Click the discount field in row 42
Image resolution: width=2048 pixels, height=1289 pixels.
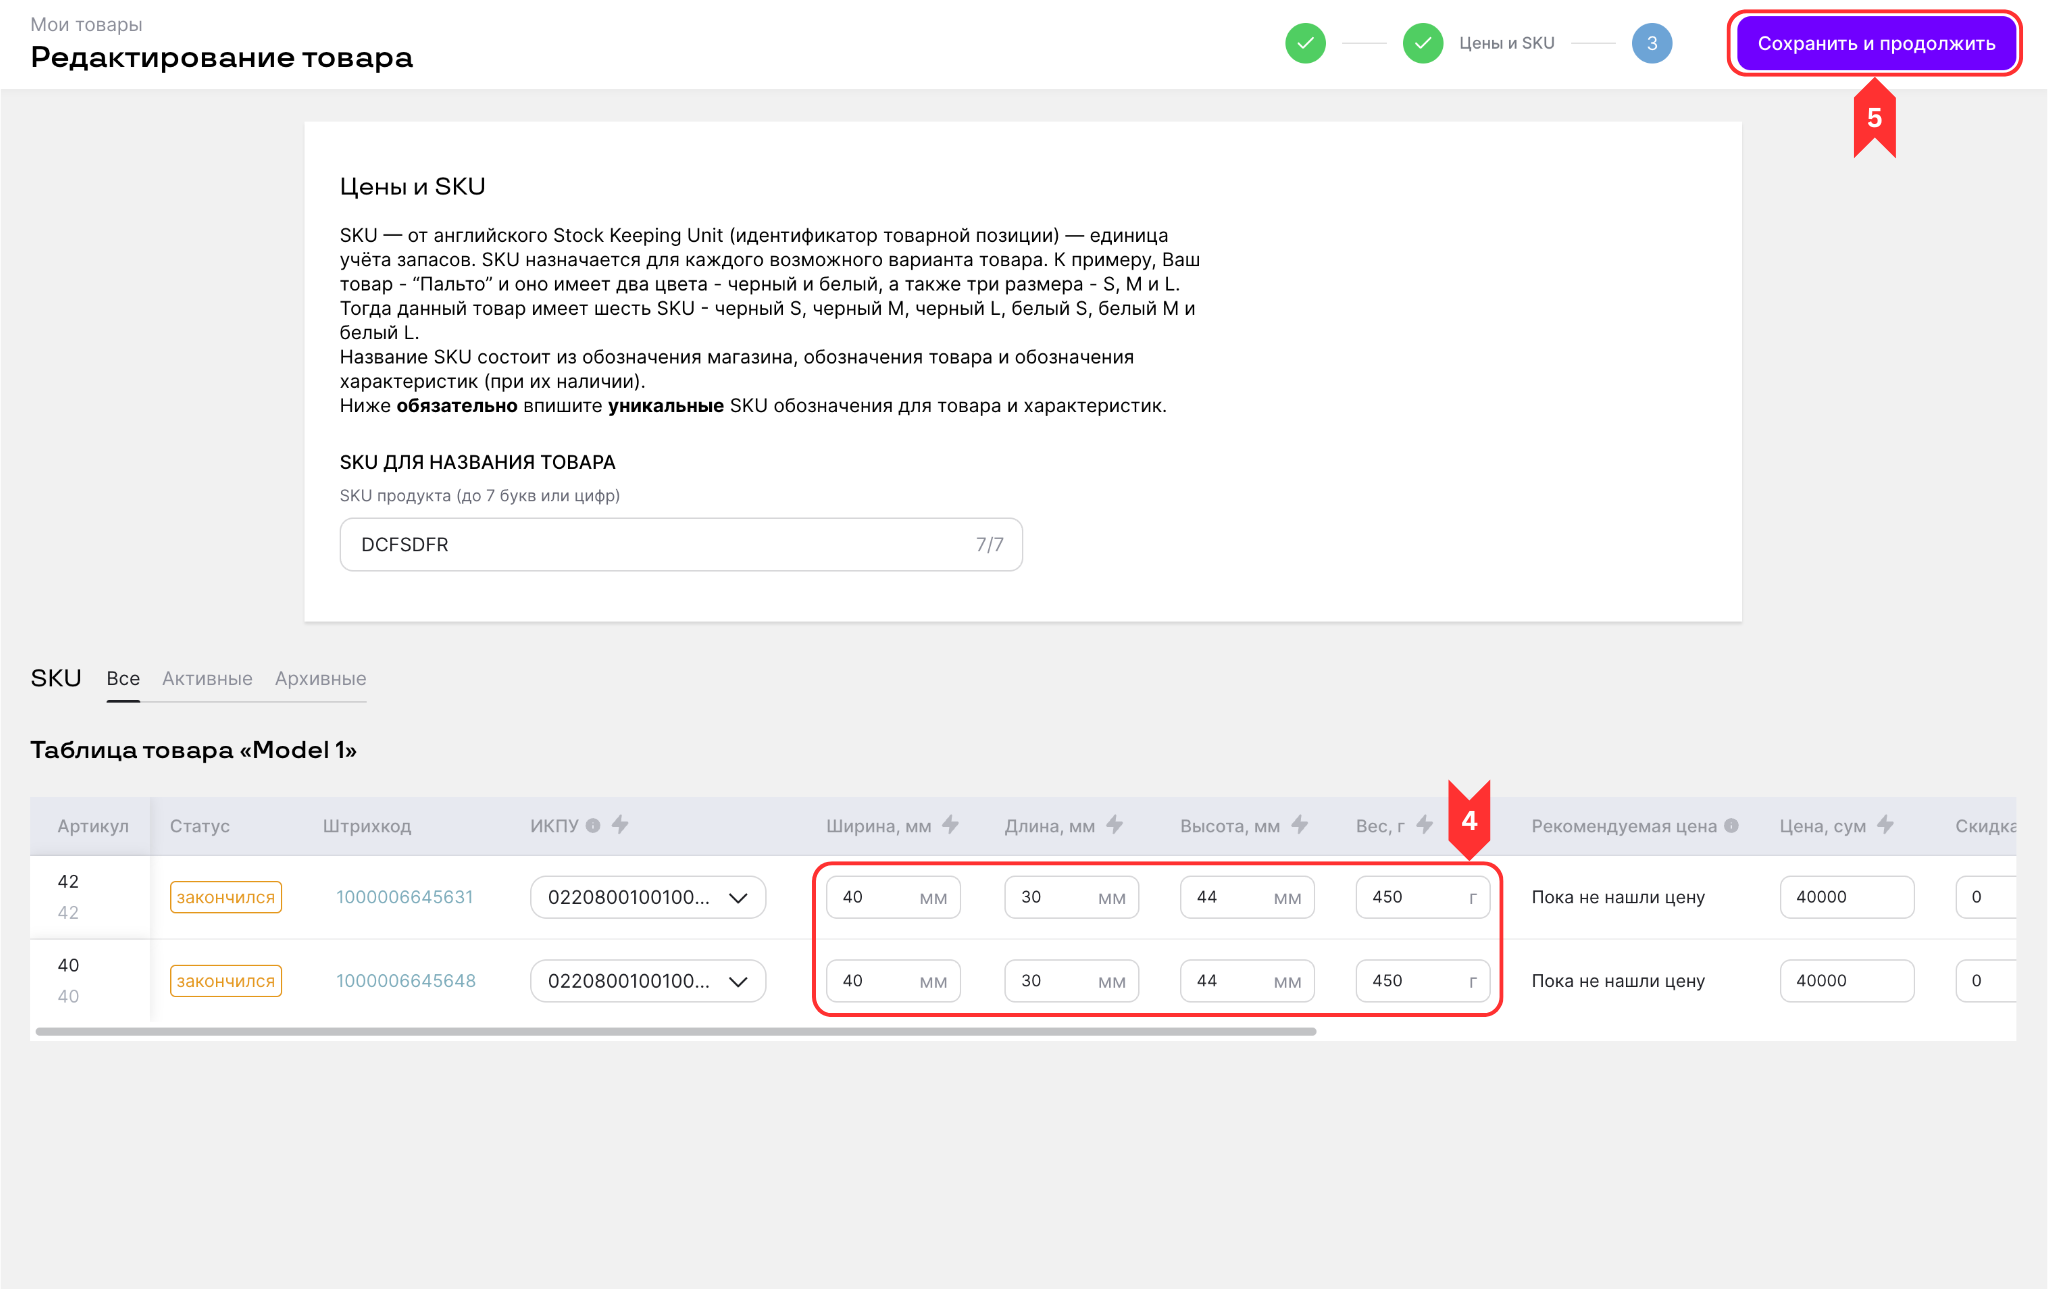[x=1986, y=897]
